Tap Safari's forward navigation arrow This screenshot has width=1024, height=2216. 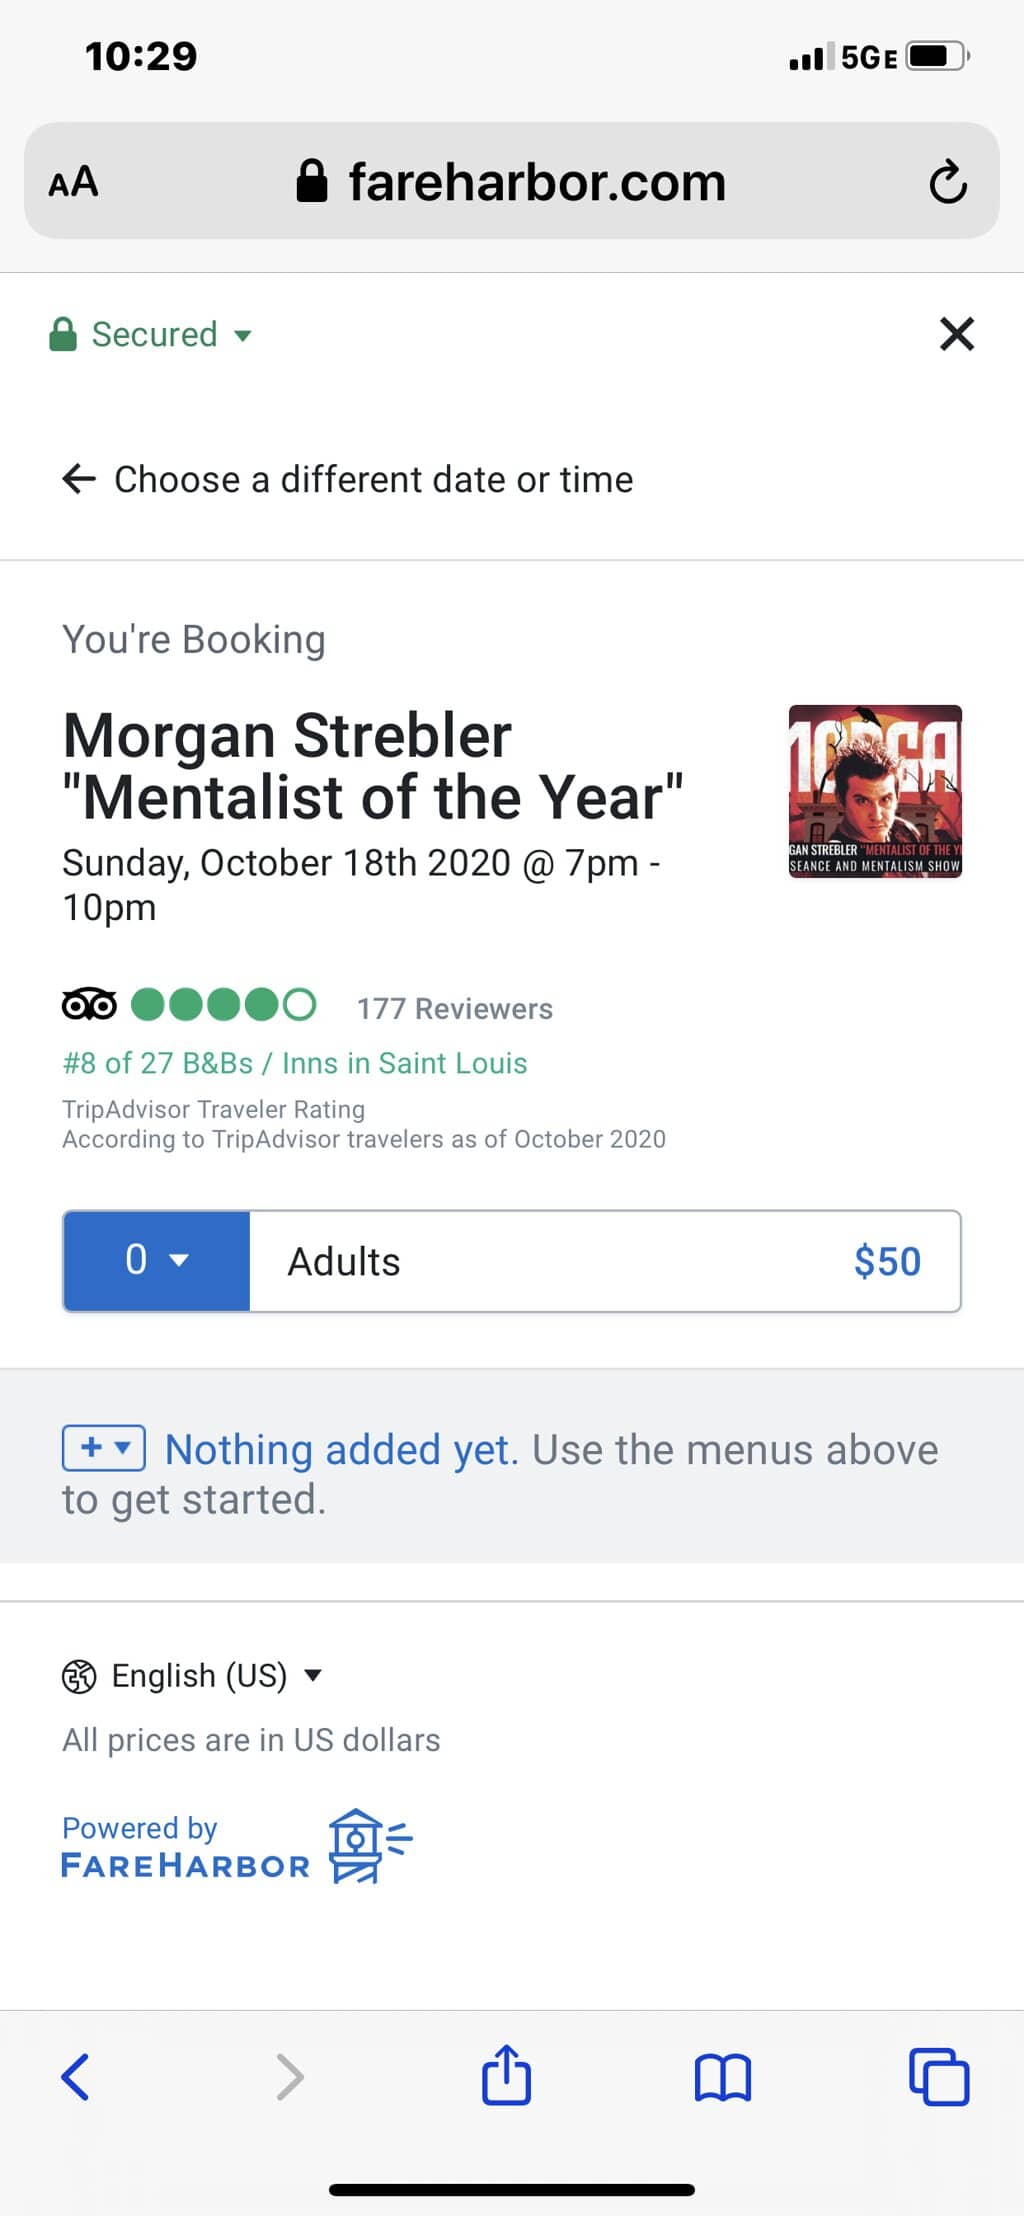[290, 2076]
